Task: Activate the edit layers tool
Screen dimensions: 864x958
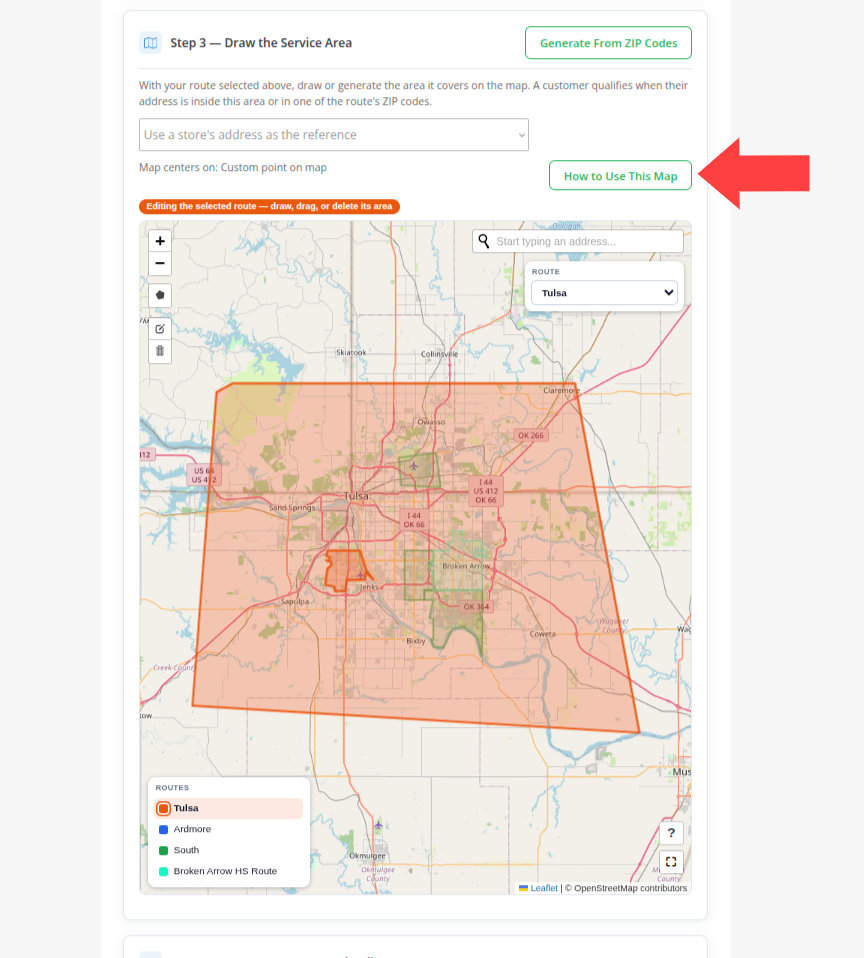Action: [x=160, y=329]
